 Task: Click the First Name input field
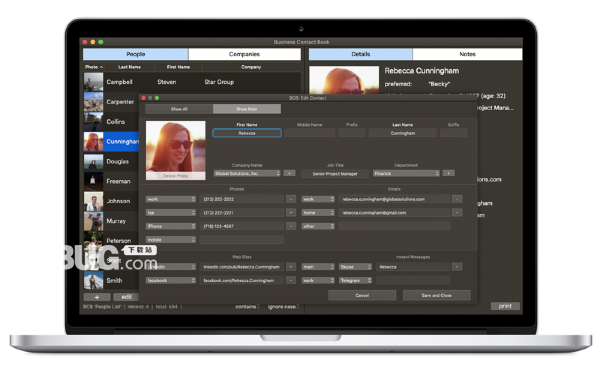click(x=247, y=133)
